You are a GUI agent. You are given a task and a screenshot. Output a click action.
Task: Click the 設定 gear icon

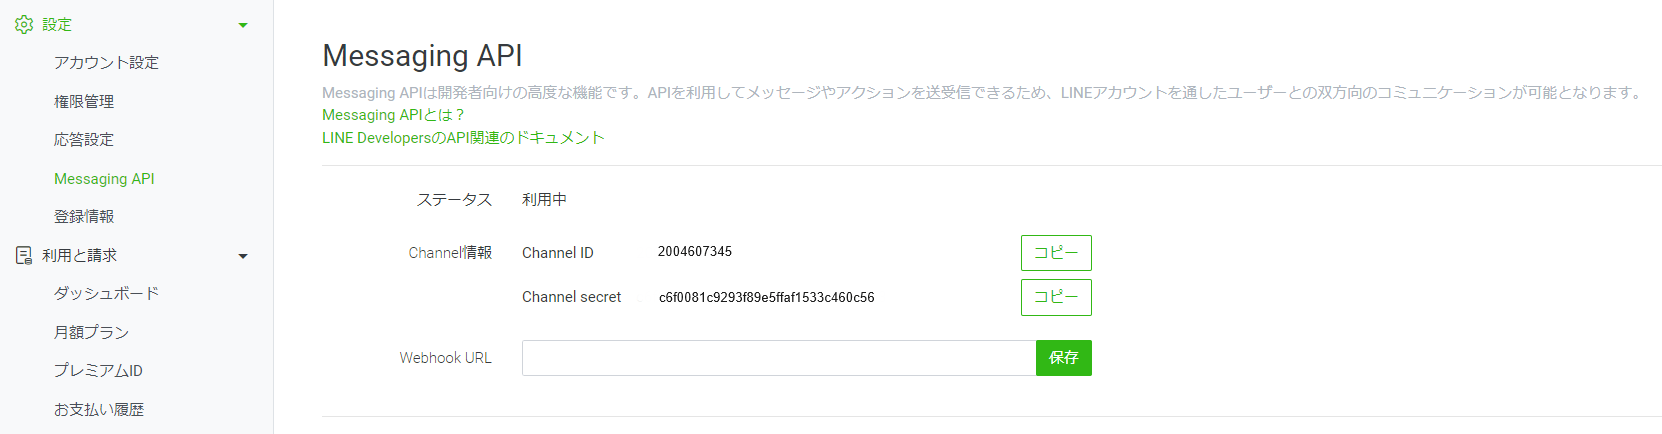pos(24,24)
